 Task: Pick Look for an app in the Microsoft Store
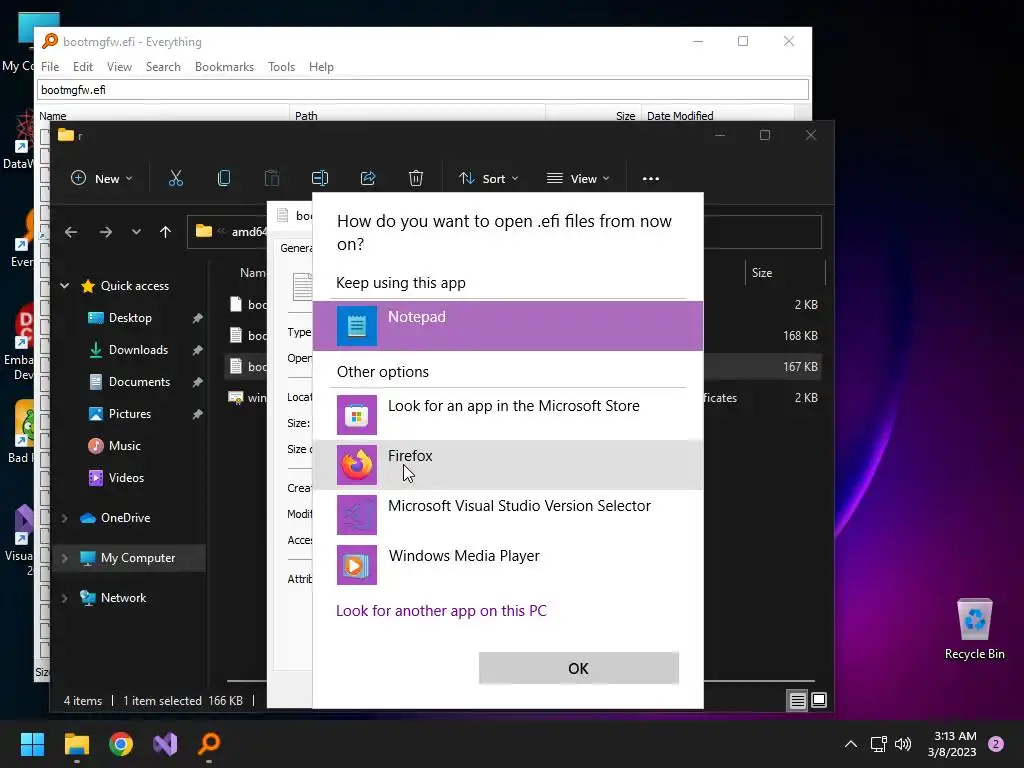507,415
